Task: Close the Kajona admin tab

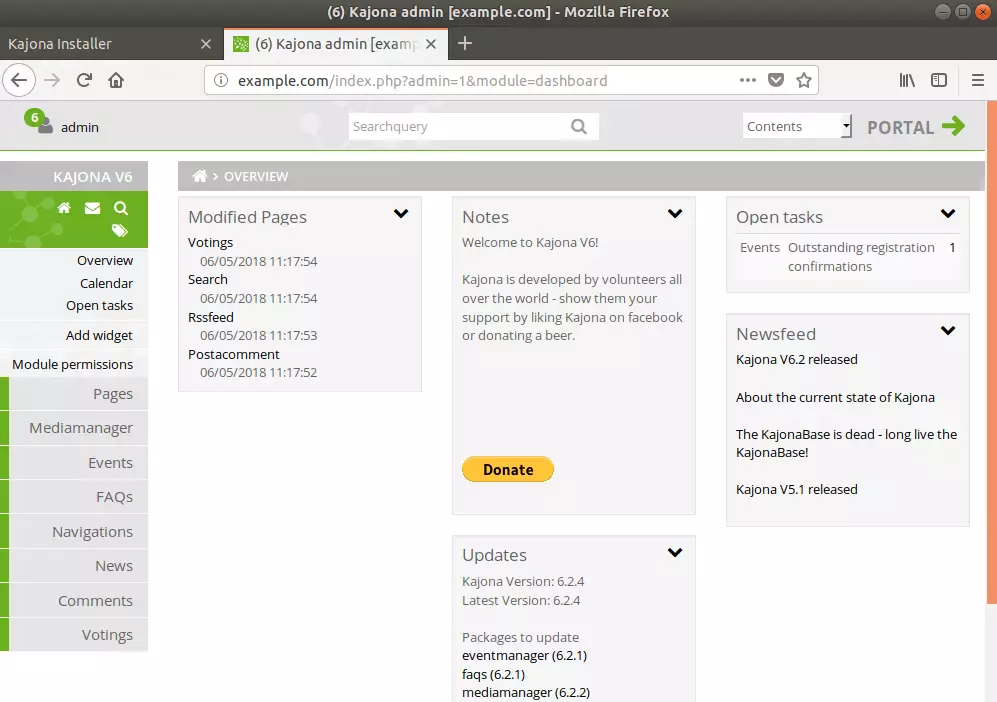Action: 430,44
